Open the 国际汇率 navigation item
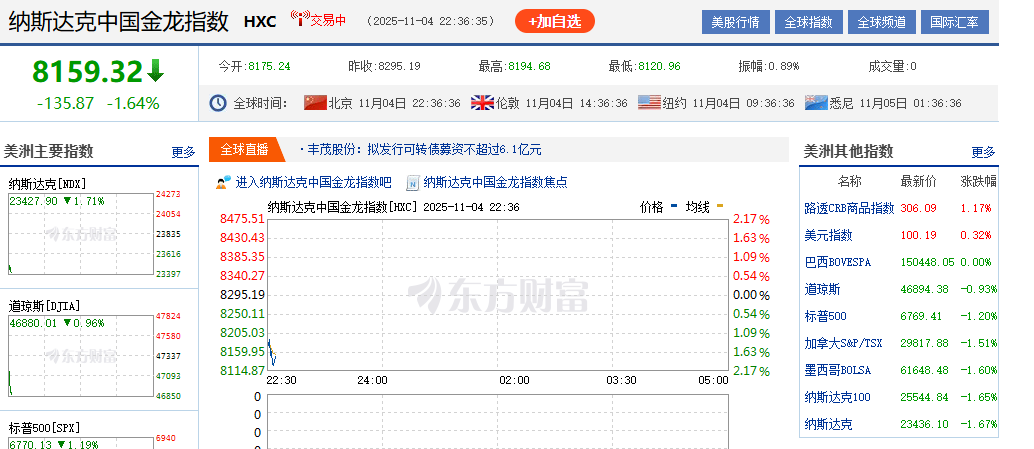Image resolution: width=1034 pixels, height=449 pixels. (x=953, y=22)
